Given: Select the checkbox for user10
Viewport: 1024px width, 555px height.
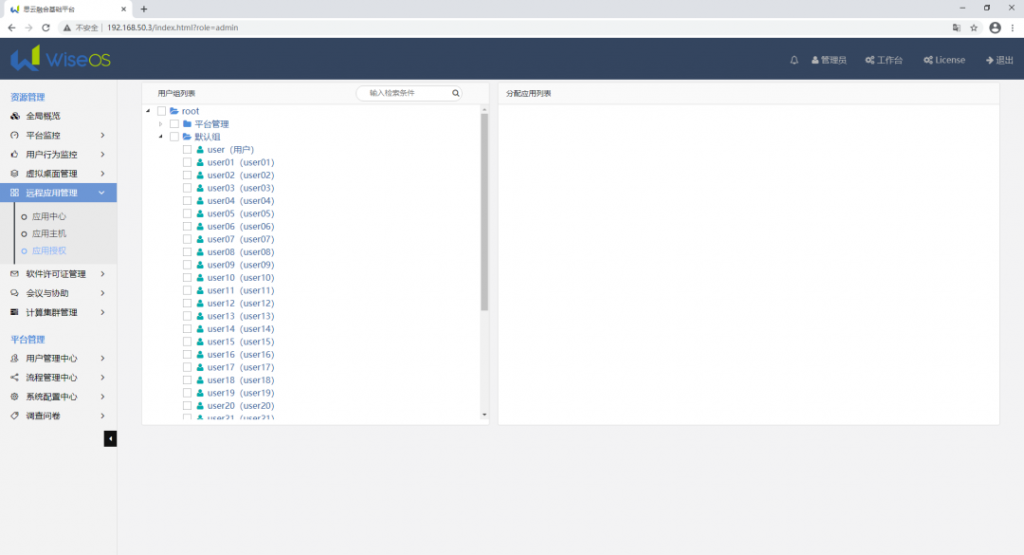Looking at the screenshot, I should tap(187, 278).
